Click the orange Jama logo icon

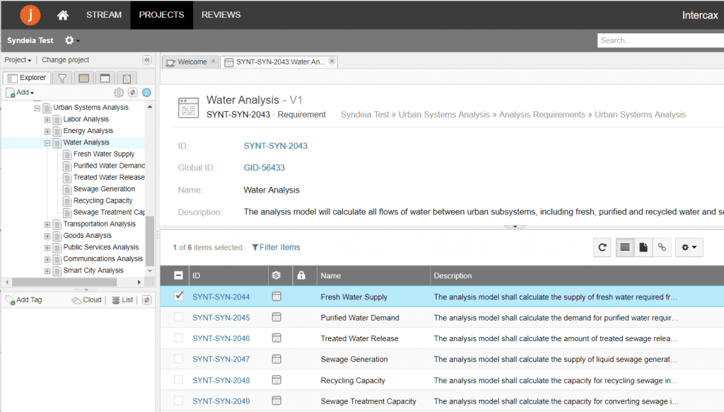tap(30, 15)
